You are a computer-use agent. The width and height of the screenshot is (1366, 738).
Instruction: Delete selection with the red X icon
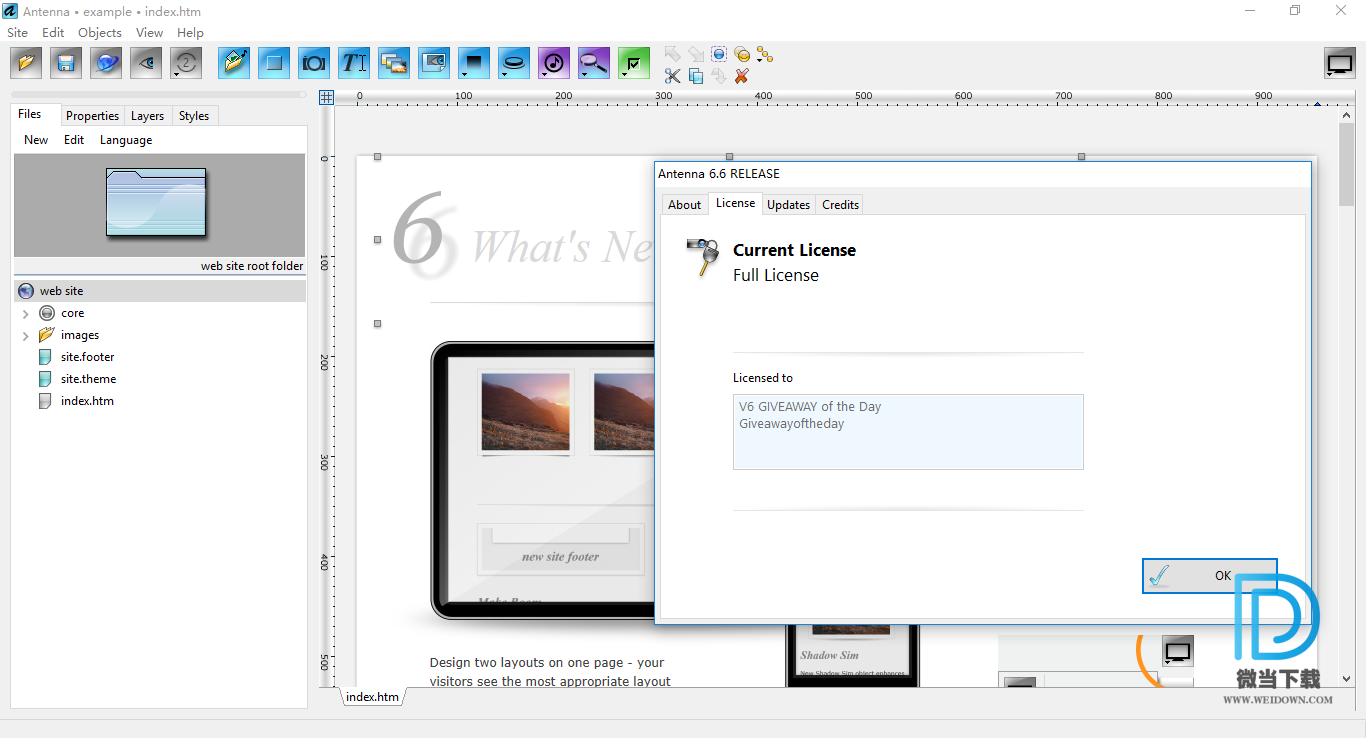pos(742,76)
